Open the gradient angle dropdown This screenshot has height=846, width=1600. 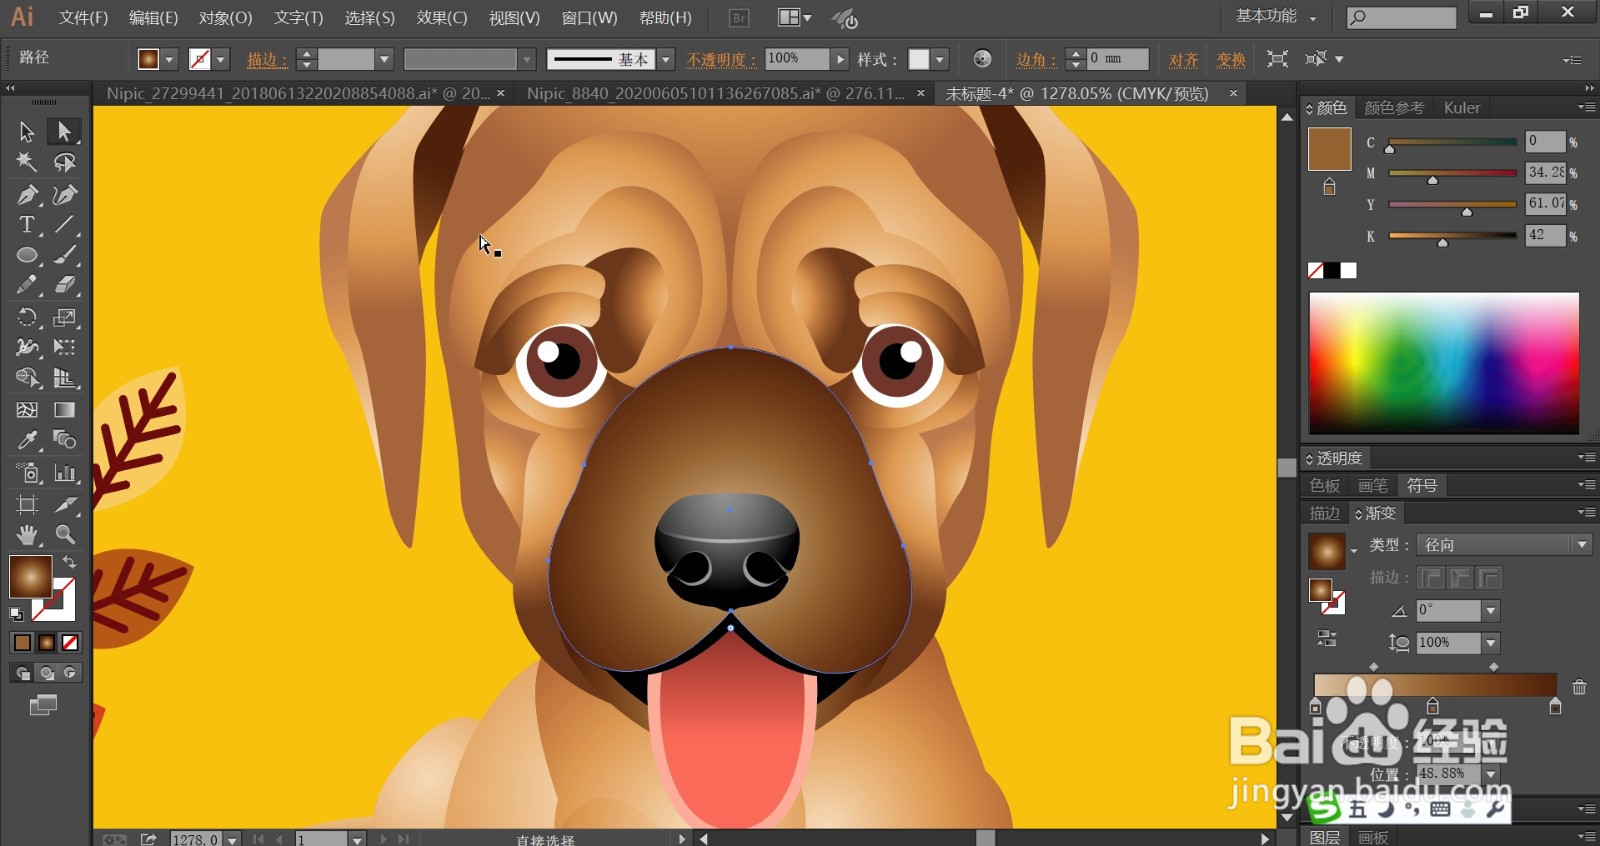click(1491, 610)
